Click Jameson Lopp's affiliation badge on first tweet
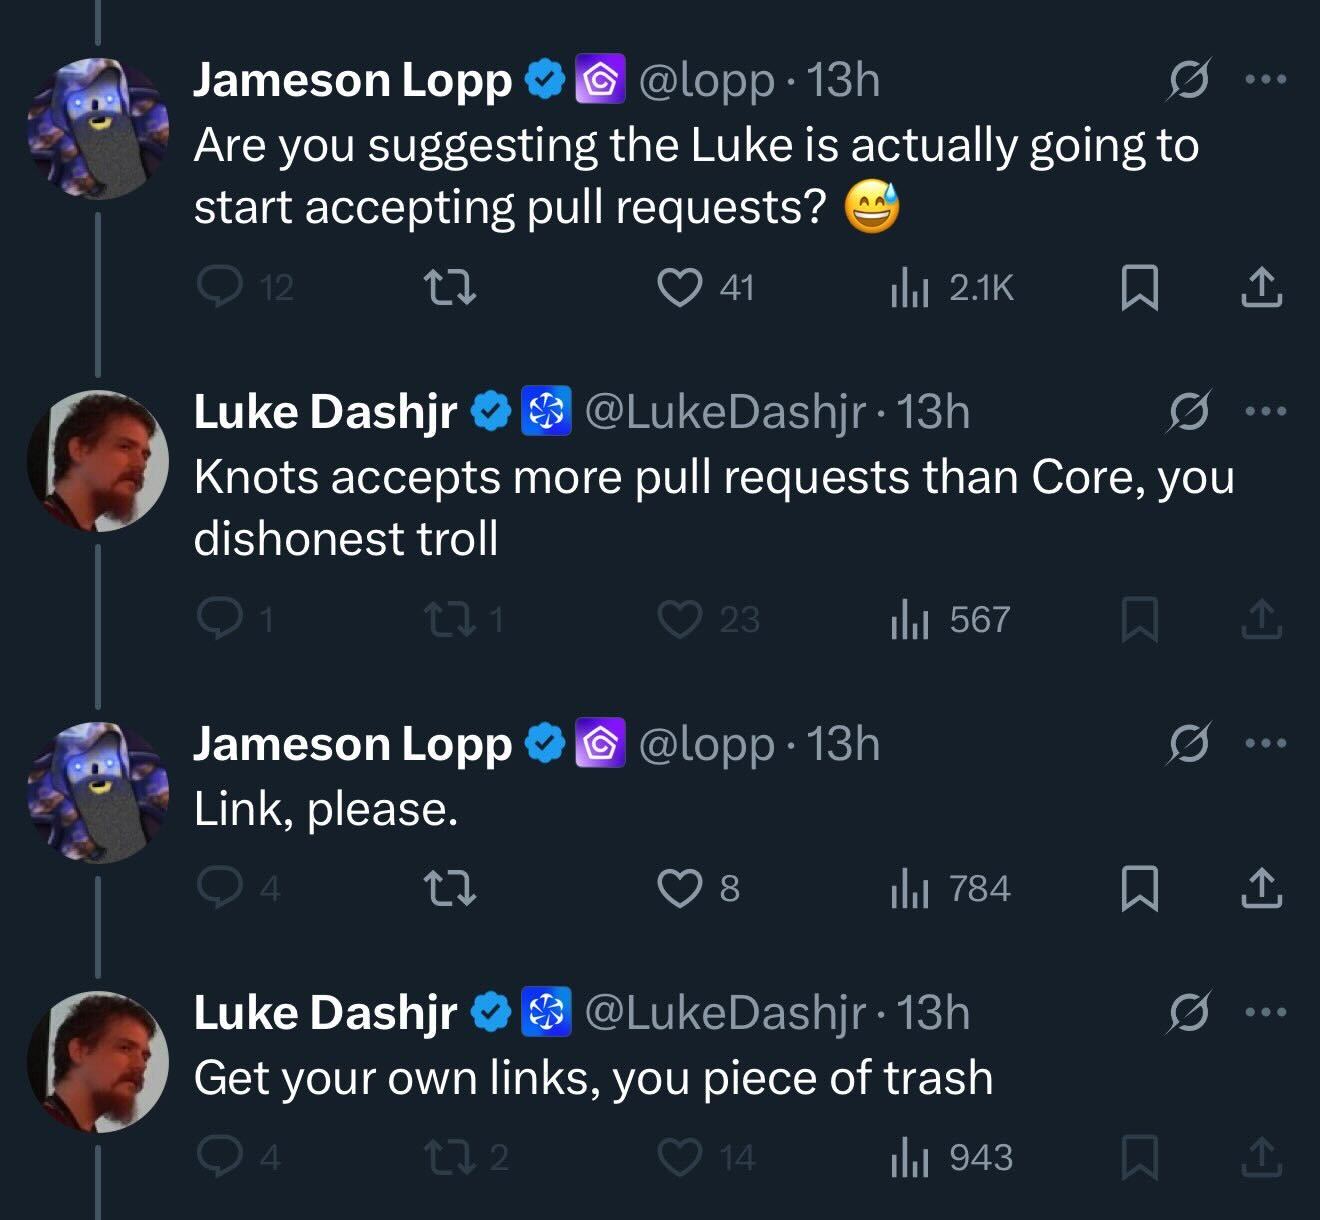1320x1220 pixels. click(x=600, y=80)
